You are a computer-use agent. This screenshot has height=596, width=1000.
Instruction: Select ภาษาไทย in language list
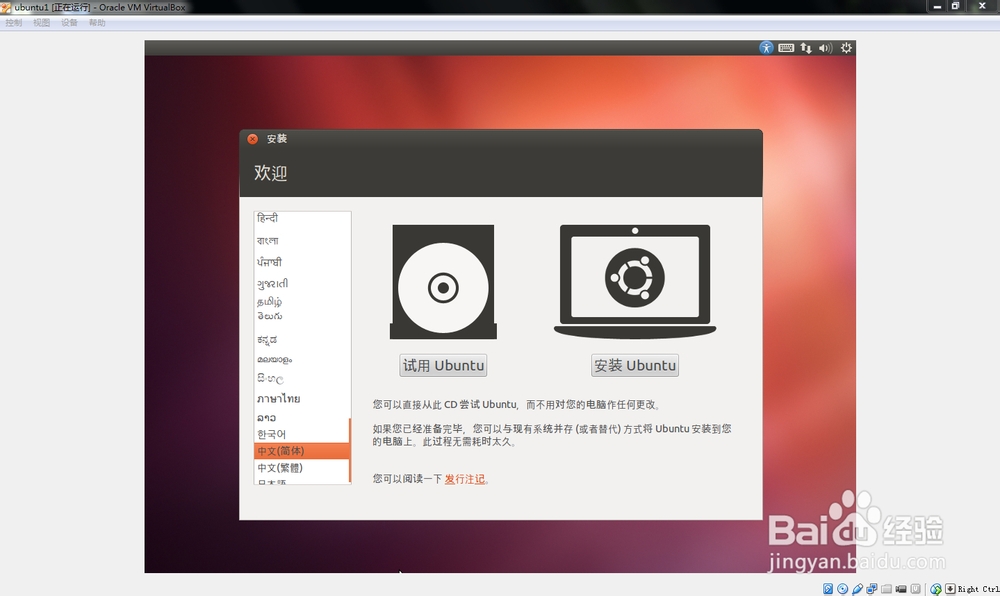pyautogui.click(x=302, y=398)
